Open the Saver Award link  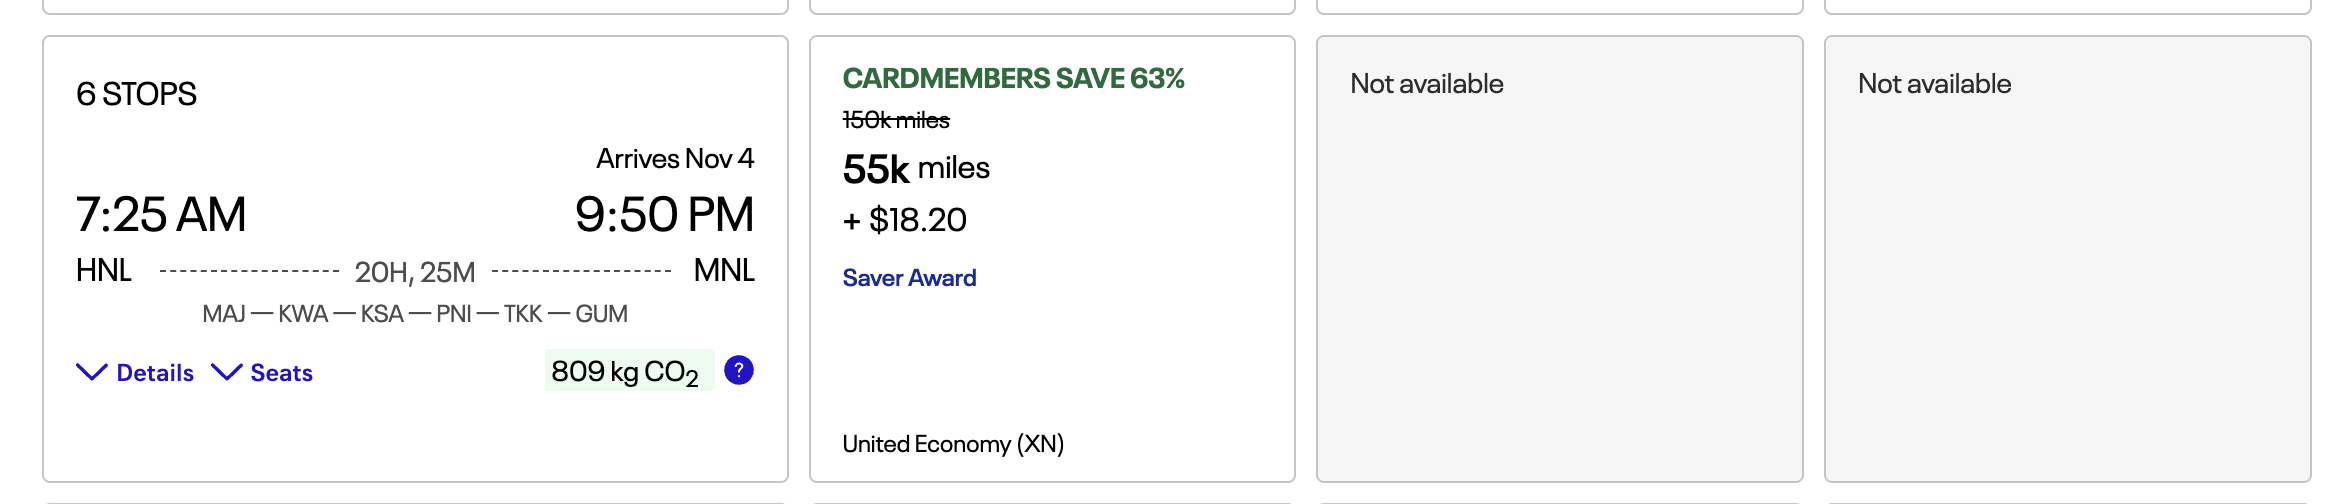(909, 278)
